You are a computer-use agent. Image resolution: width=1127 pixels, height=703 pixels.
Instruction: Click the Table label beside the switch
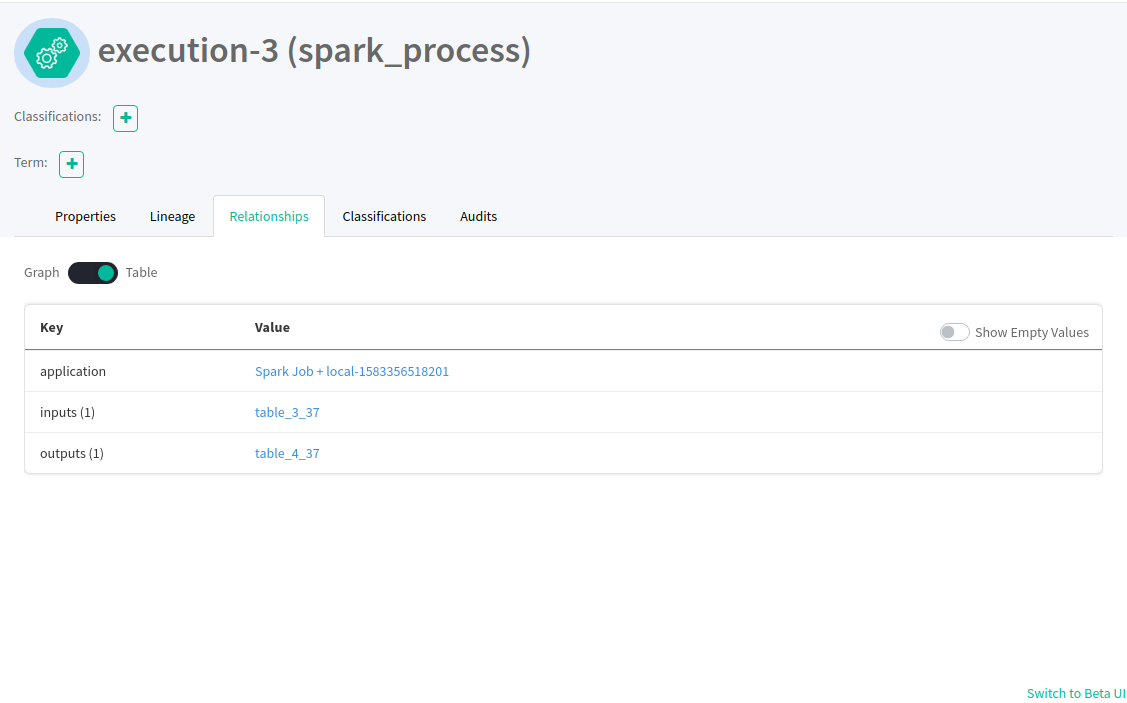point(142,272)
